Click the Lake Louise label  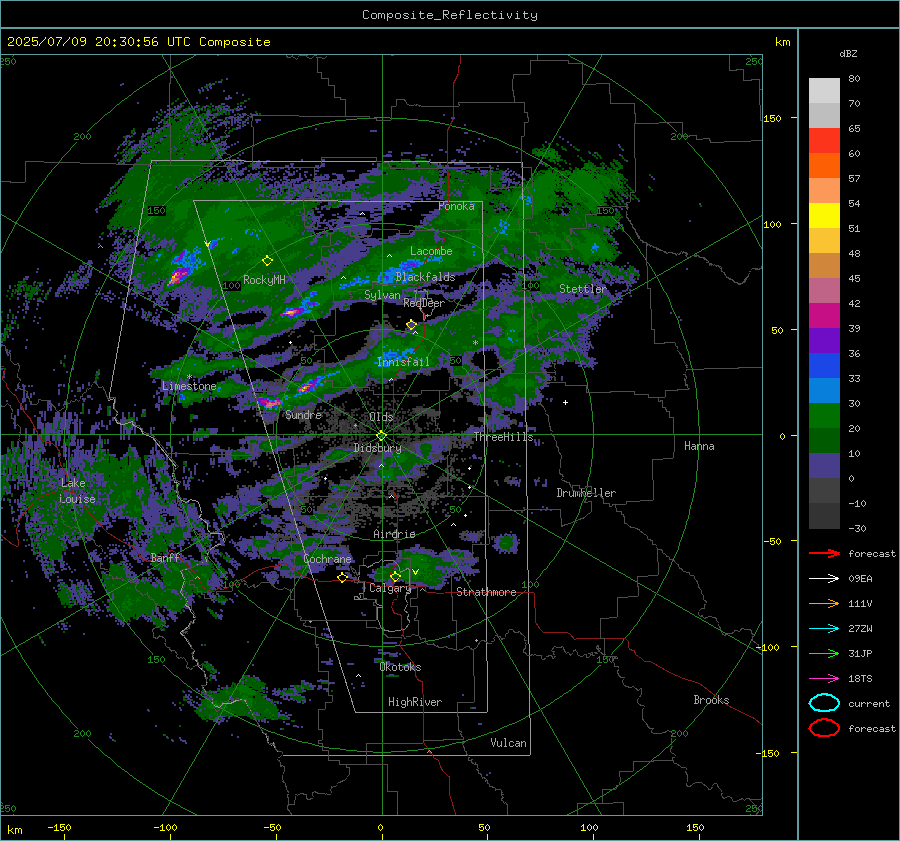point(77,491)
